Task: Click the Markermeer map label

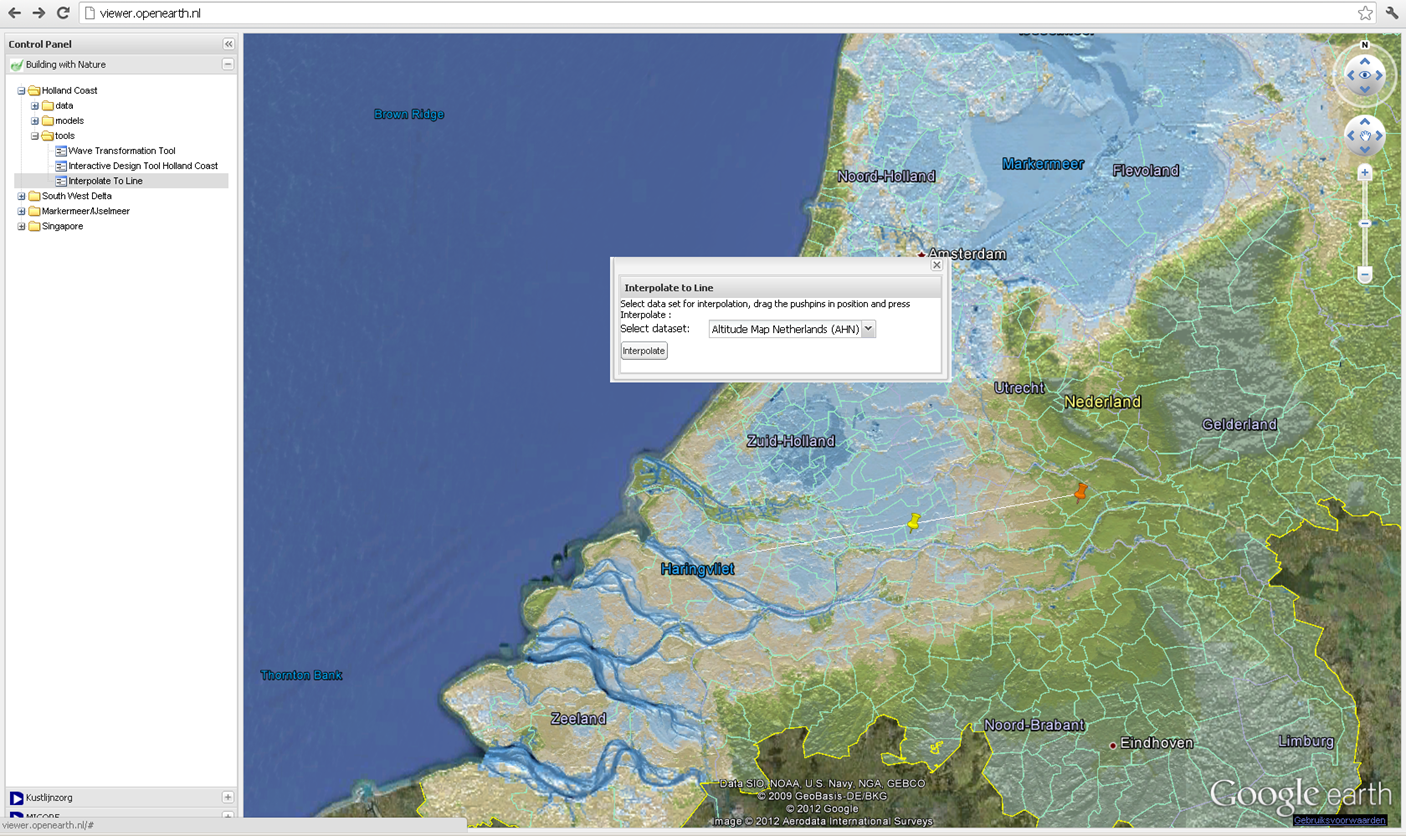Action: pos(1043,163)
